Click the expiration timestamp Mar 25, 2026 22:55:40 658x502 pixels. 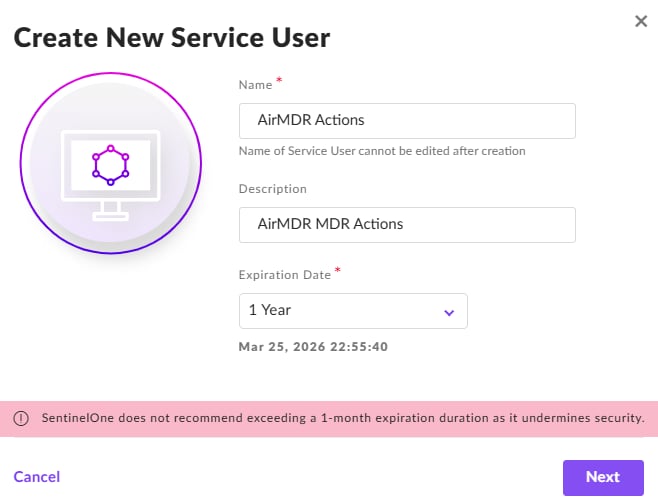pyautogui.click(x=313, y=347)
